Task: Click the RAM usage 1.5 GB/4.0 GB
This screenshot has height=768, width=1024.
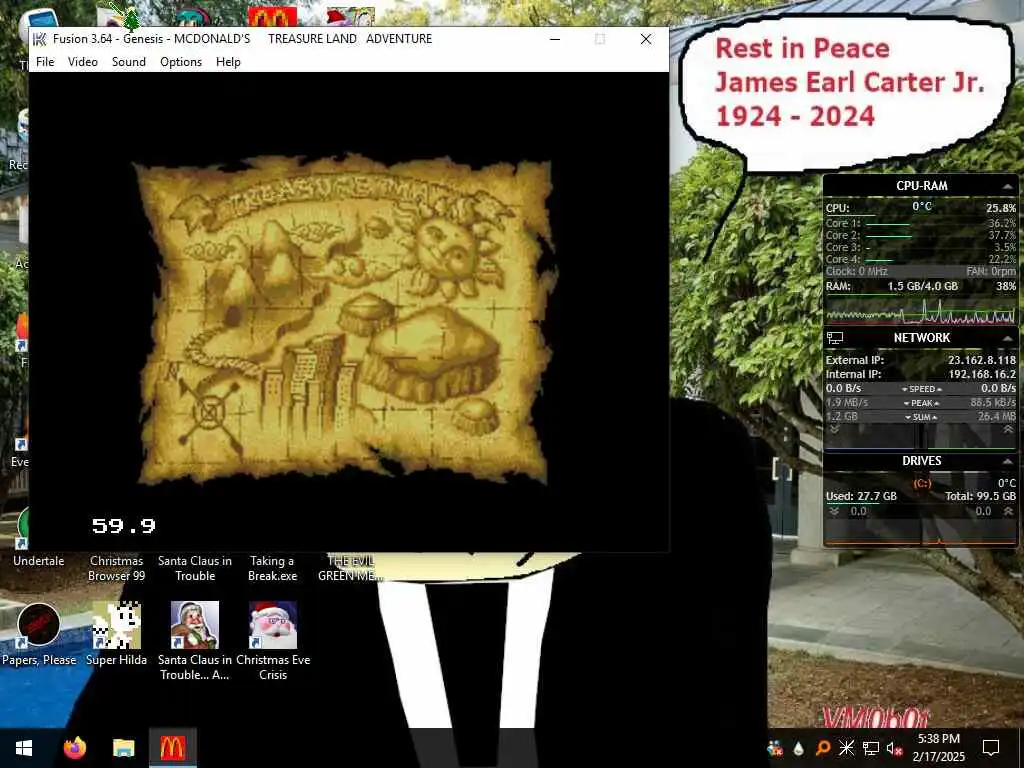Action: point(922,287)
